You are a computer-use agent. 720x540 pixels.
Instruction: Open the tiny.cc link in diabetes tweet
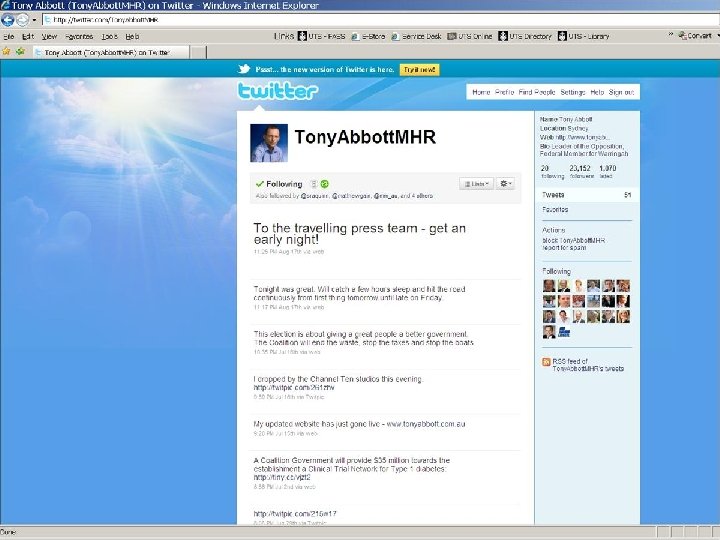click(282, 478)
